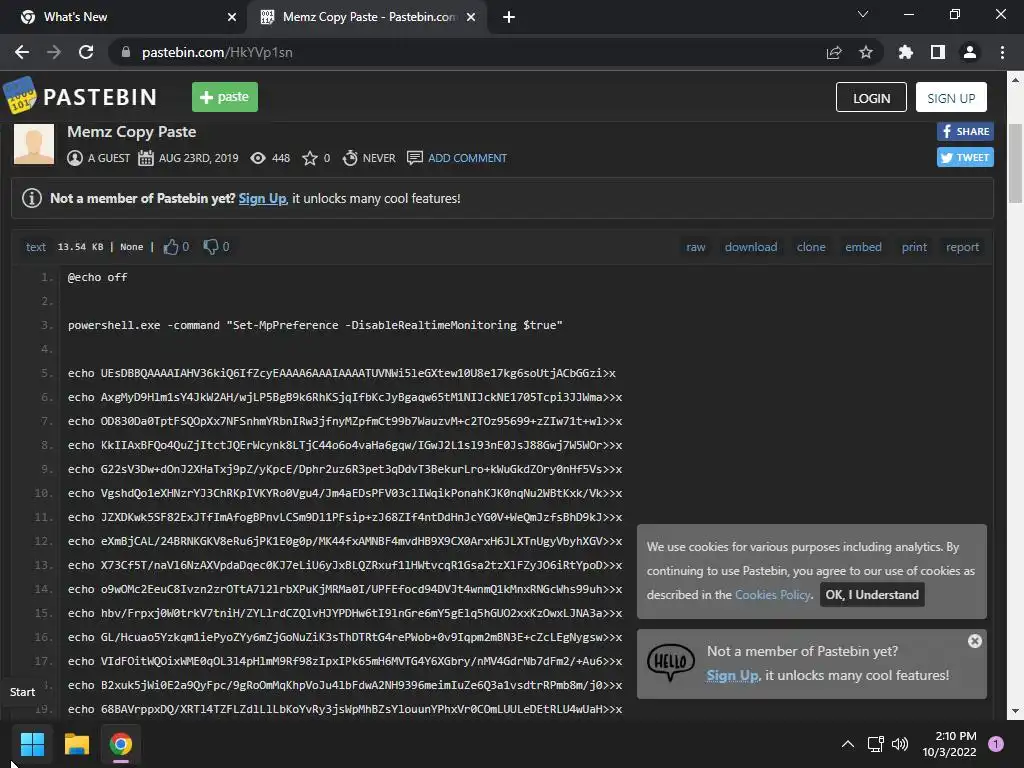Click the thumbs down dislike icon
This screenshot has width=1024, height=768.
pyautogui.click(x=210, y=247)
